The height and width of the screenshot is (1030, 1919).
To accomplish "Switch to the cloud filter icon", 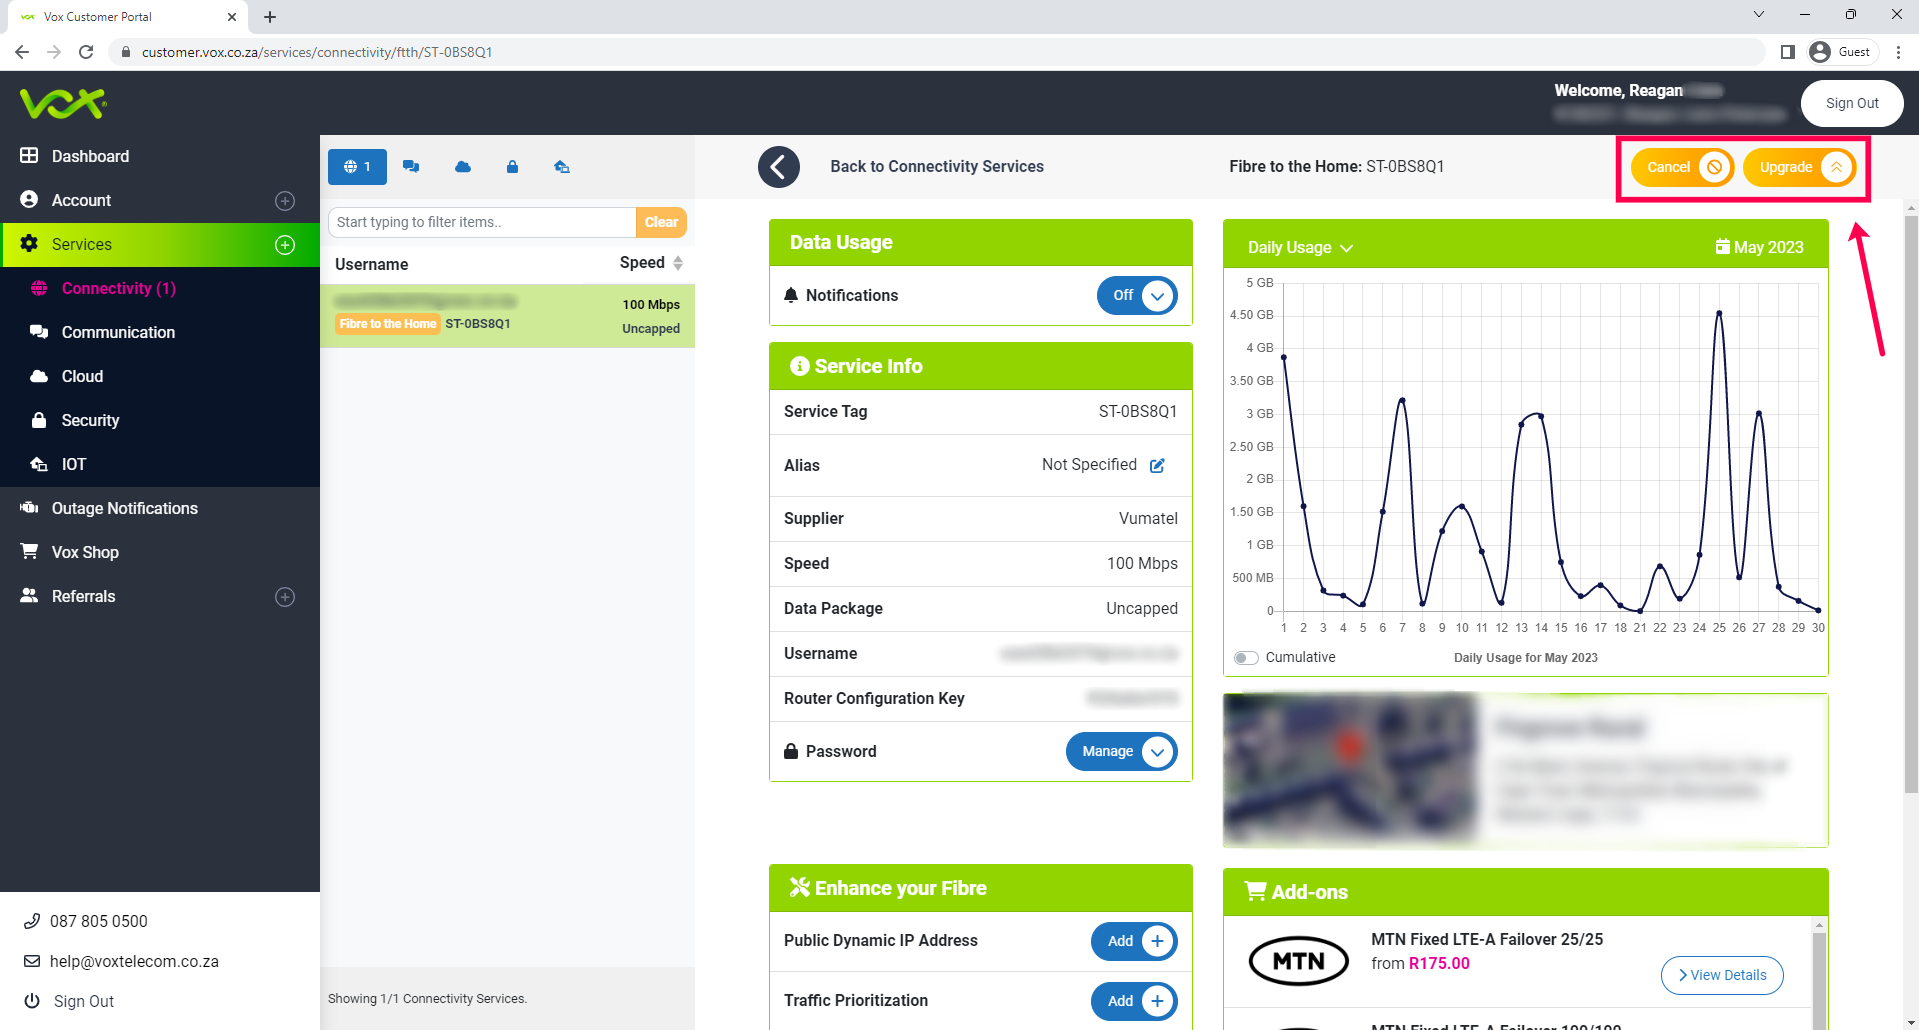I will pyautogui.click(x=463, y=167).
